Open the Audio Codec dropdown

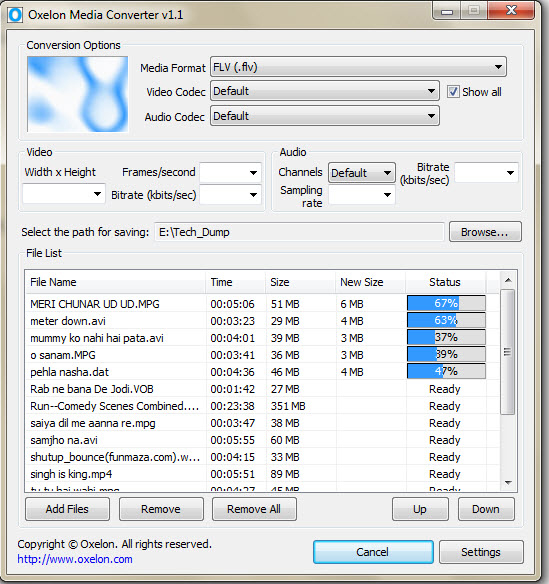(x=325, y=116)
